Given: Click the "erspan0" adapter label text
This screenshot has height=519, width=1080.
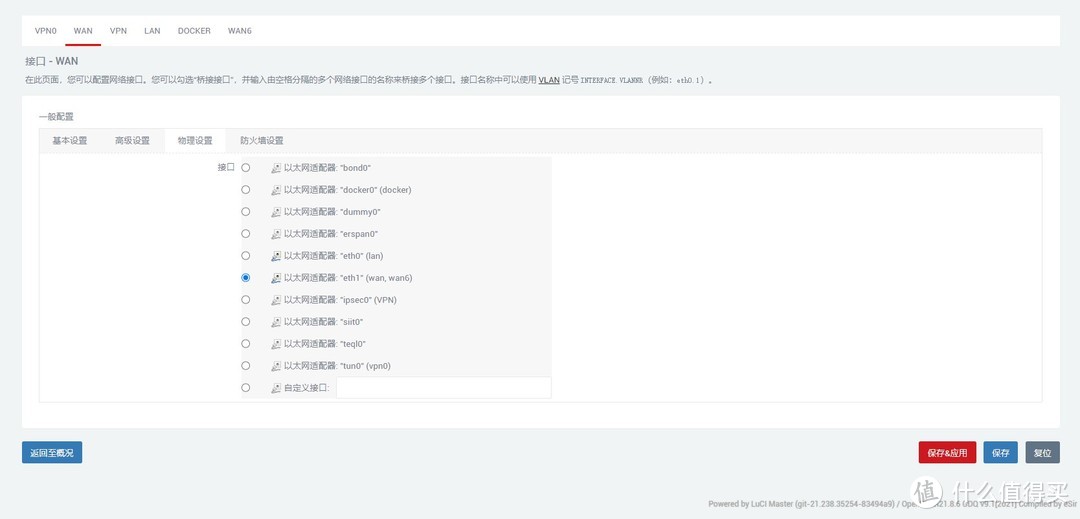Looking at the screenshot, I should pyautogui.click(x=331, y=234).
